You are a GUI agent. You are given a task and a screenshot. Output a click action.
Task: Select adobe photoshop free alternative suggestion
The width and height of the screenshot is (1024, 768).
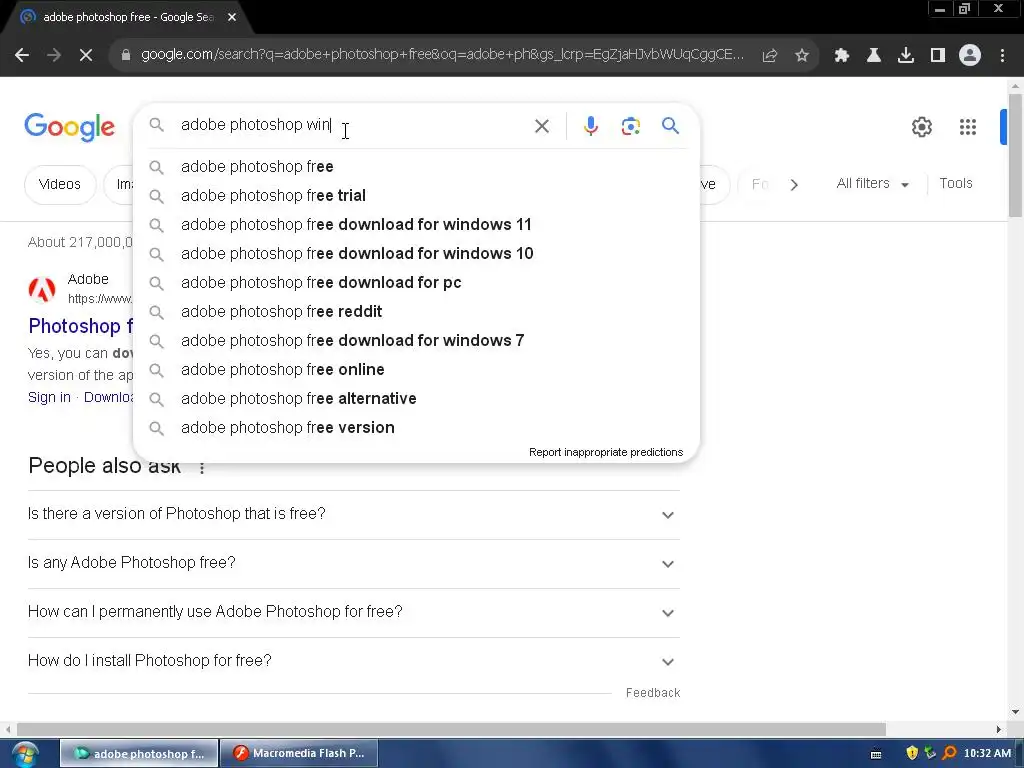click(416, 398)
